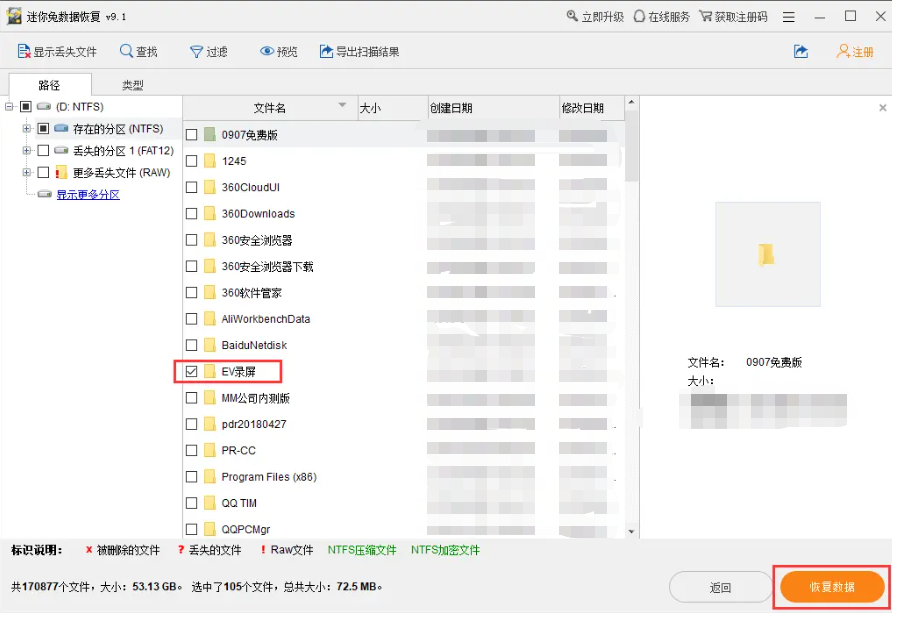Click the share arrow icon

point(801,52)
